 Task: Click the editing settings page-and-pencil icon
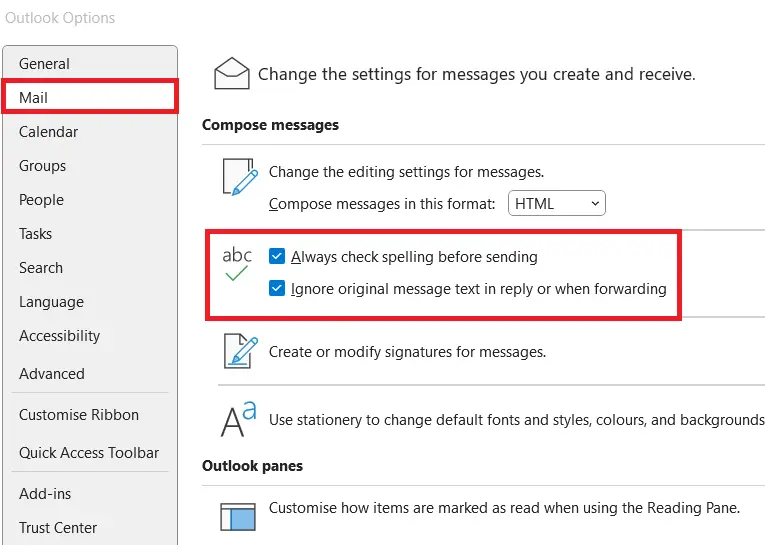pos(240,177)
